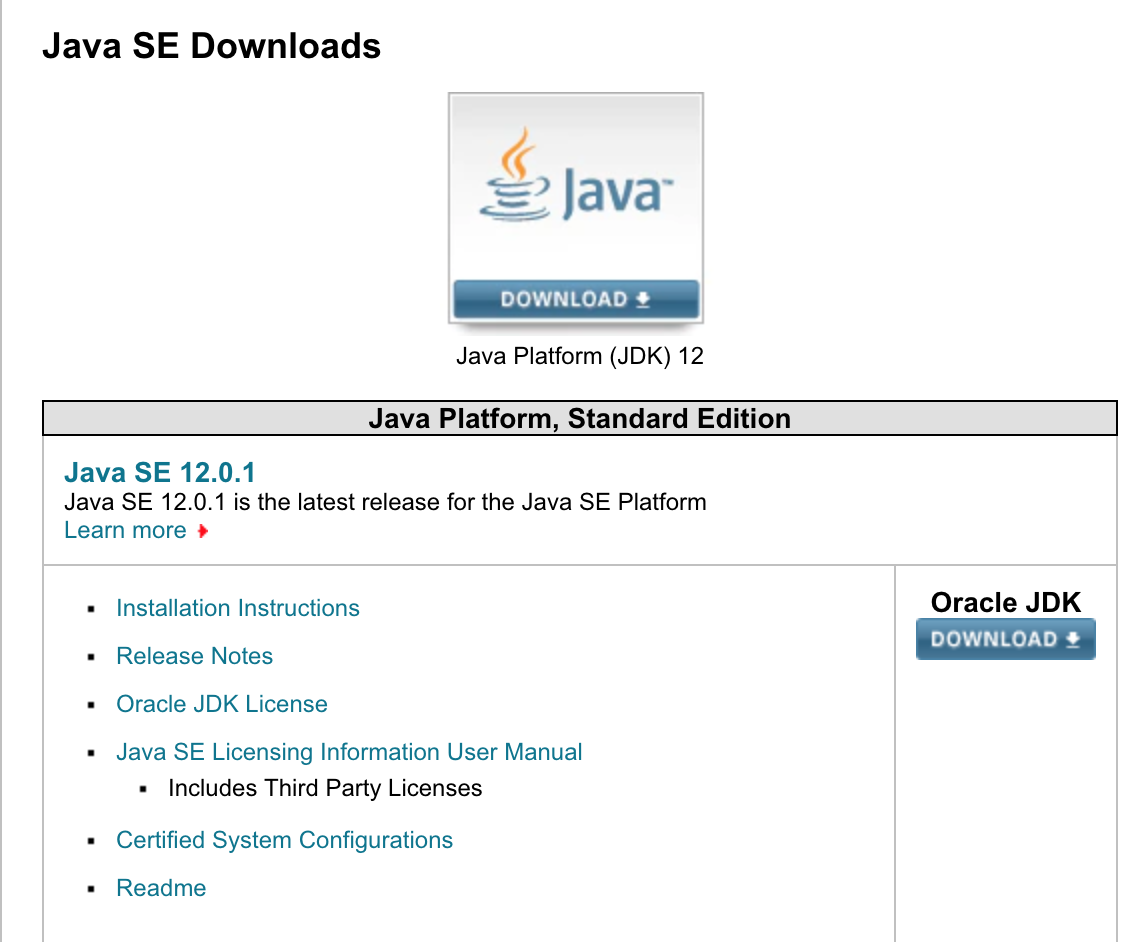This screenshot has width=1124, height=942.
Task: Open Certified System Configurations link
Action: click(285, 840)
